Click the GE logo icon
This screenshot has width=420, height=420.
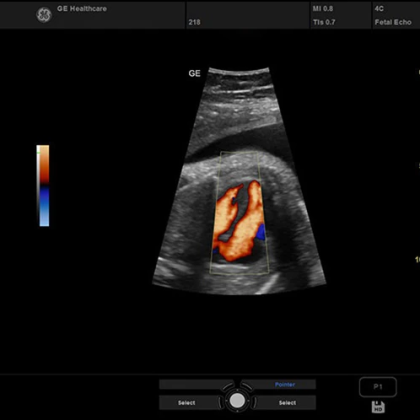pos(44,15)
